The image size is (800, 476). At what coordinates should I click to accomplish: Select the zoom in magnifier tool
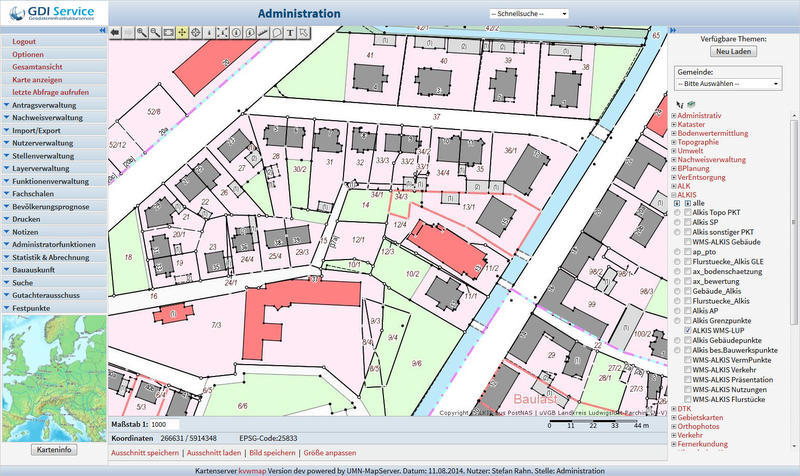pos(141,32)
